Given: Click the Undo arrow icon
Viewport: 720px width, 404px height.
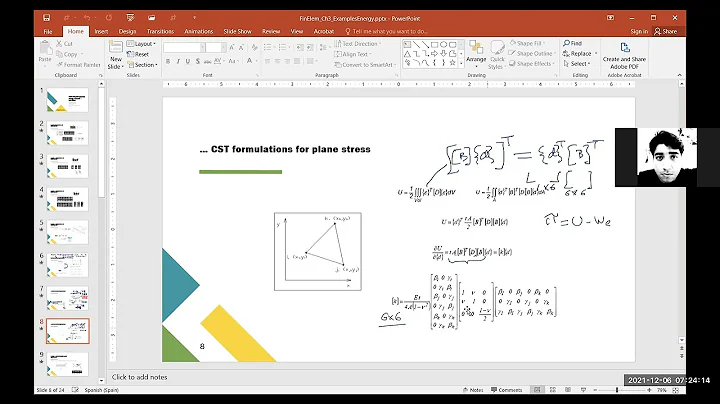Looking at the screenshot, I should pos(87,18).
